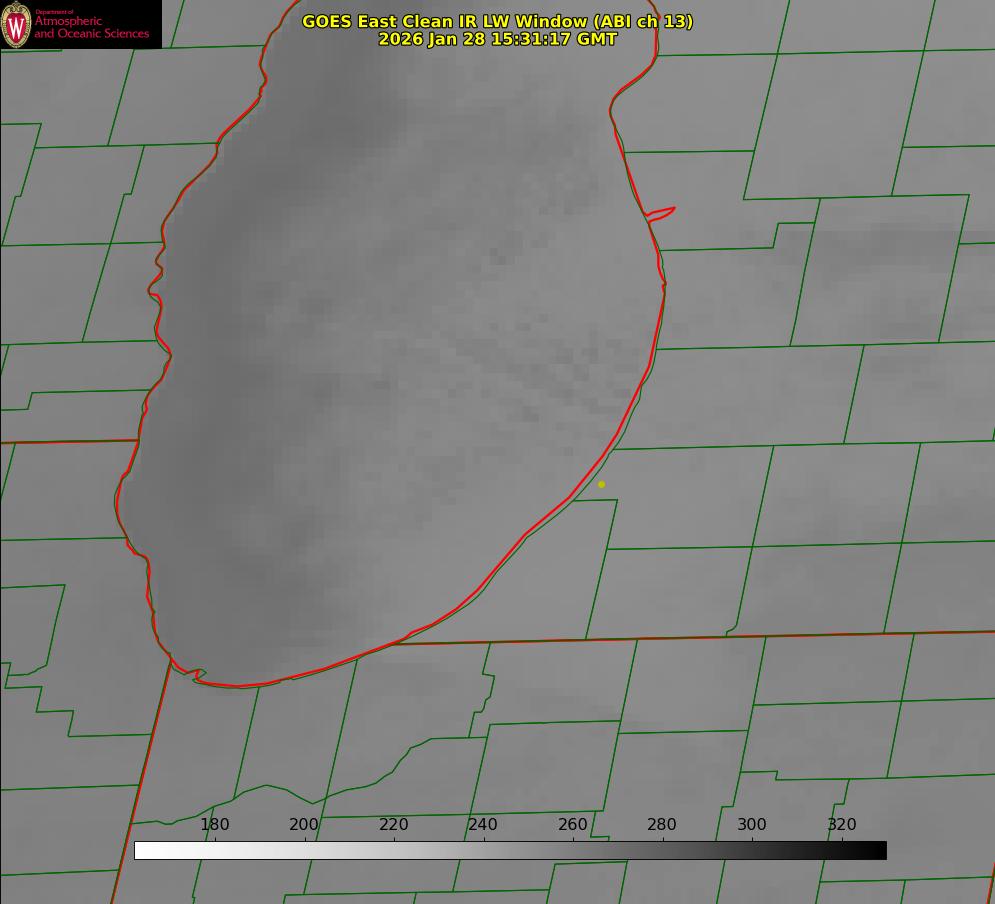Click the 300 colorbar tick label
995x904 pixels.
[x=752, y=825]
